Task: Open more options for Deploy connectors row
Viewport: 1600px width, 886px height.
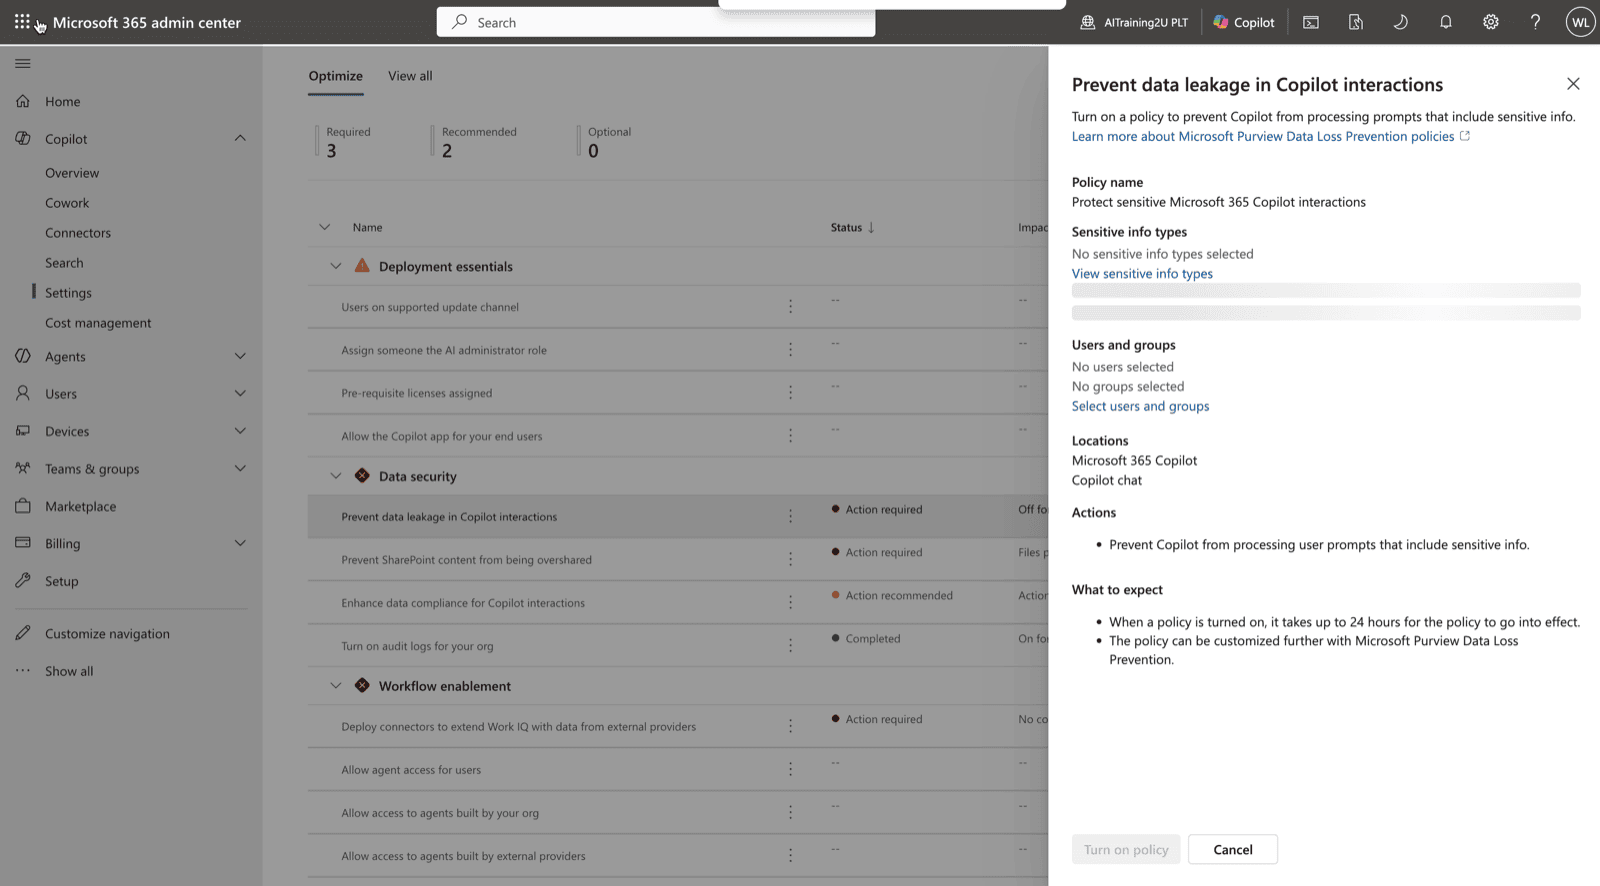Action: [x=790, y=727]
